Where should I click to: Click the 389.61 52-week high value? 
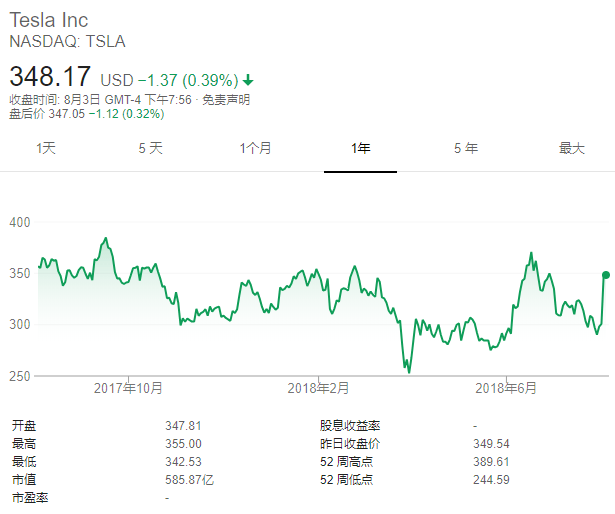(491, 462)
